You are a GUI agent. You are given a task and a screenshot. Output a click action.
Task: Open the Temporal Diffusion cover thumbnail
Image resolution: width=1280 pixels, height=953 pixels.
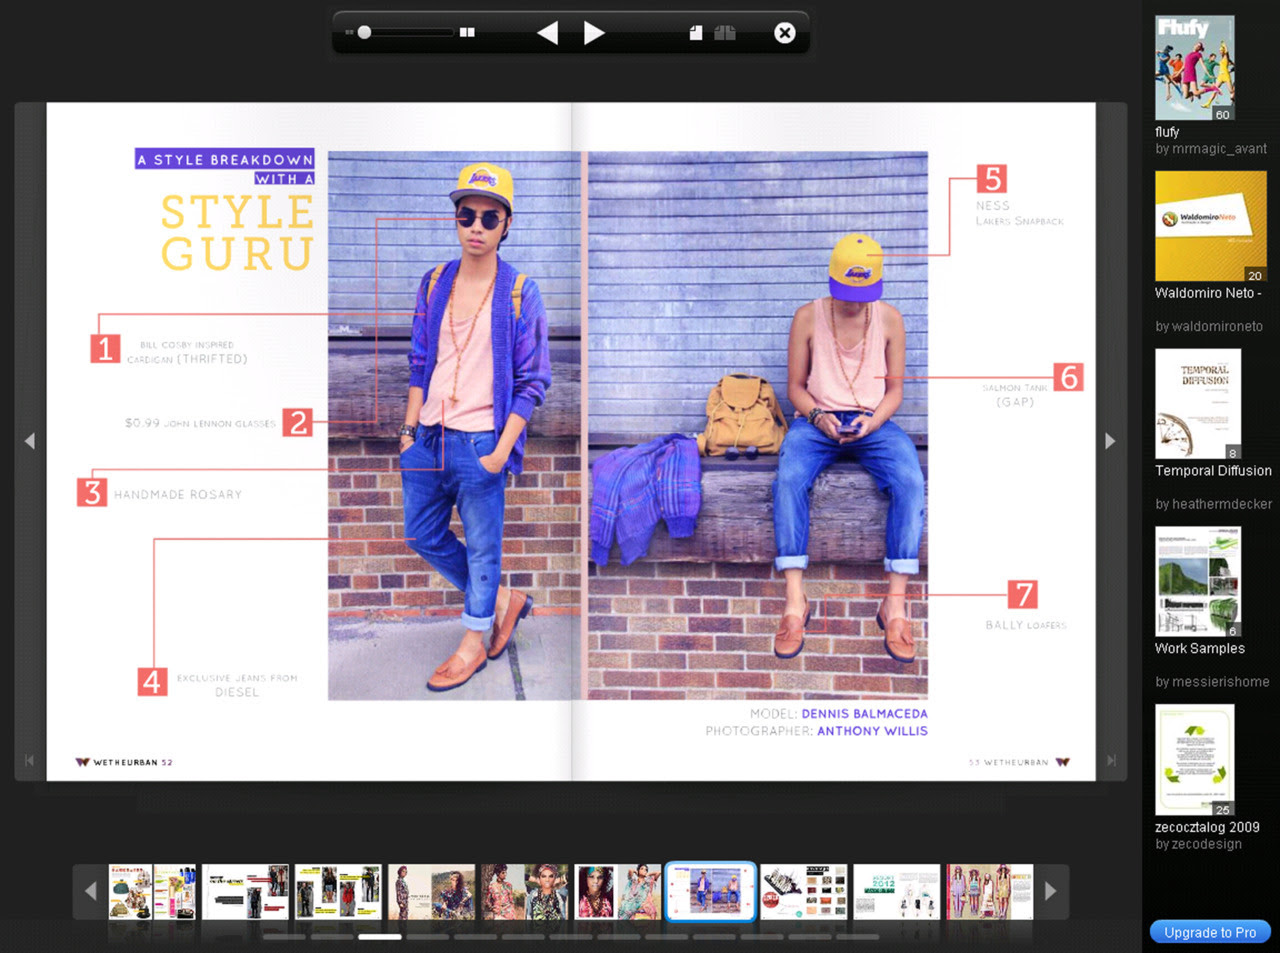[x=1198, y=404]
